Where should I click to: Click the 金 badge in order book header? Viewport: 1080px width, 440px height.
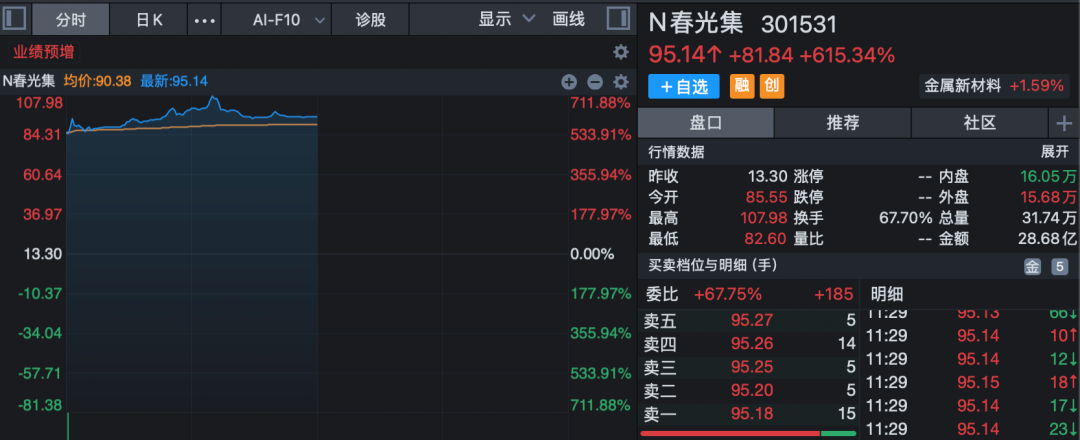point(1032,267)
